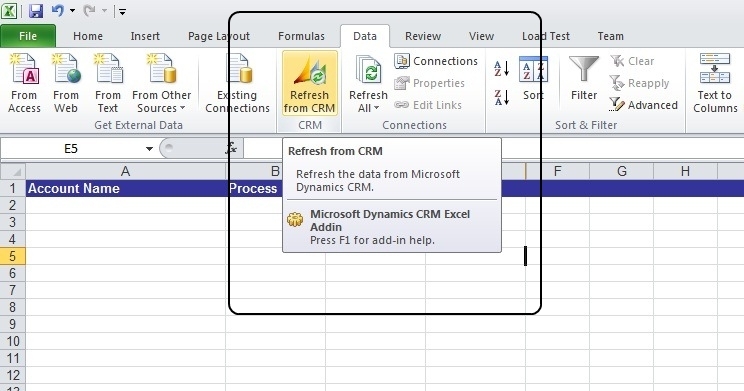Viewport: 744px width, 391px height.
Task: Open the Page Layout ribbon tab
Action: [219, 36]
